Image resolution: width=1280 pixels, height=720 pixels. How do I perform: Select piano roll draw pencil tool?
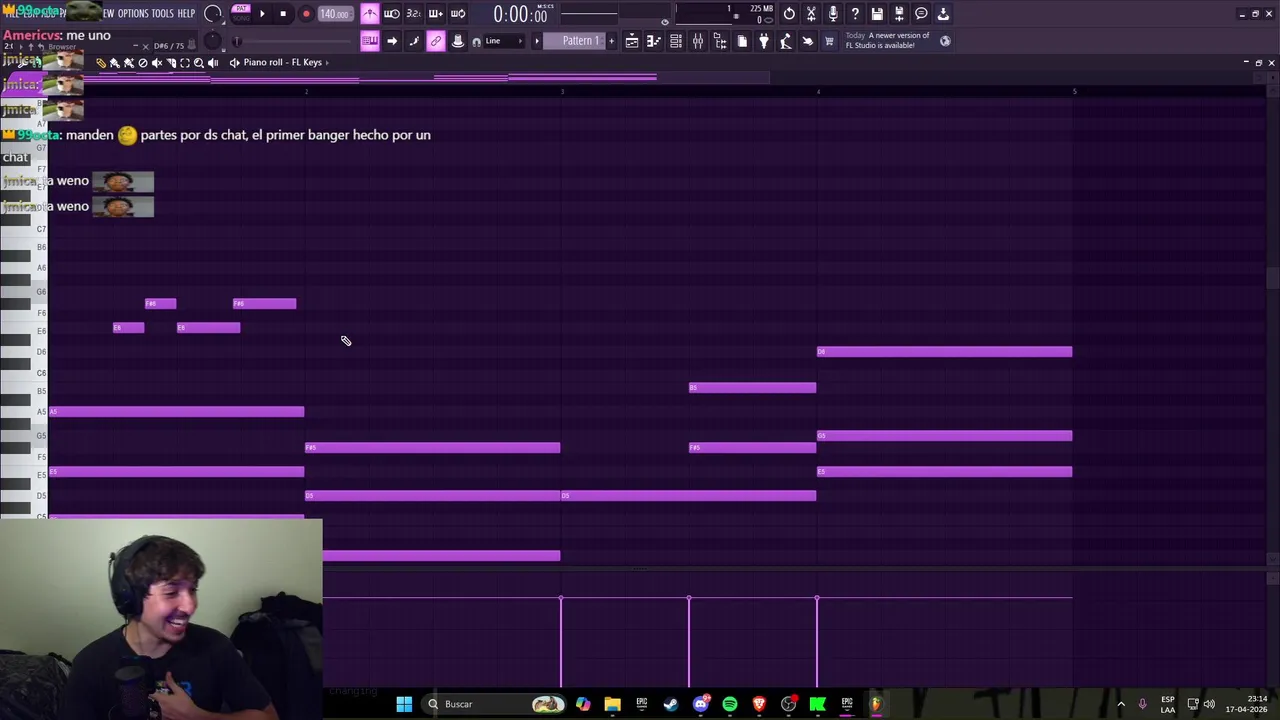tap(101, 62)
